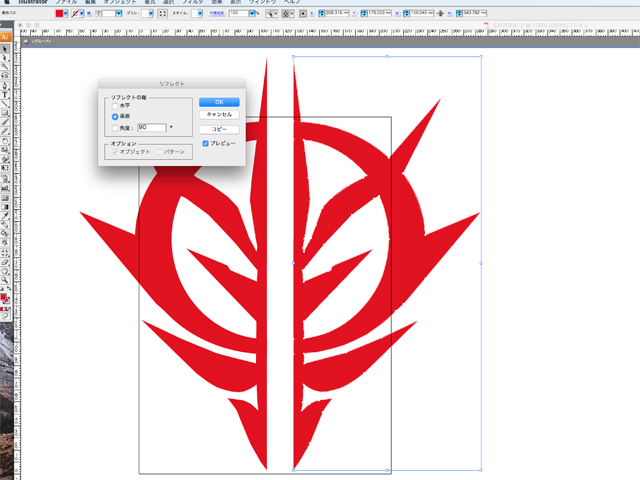Open the 不透明度 opacity link

pyautogui.click(x=218, y=13)
